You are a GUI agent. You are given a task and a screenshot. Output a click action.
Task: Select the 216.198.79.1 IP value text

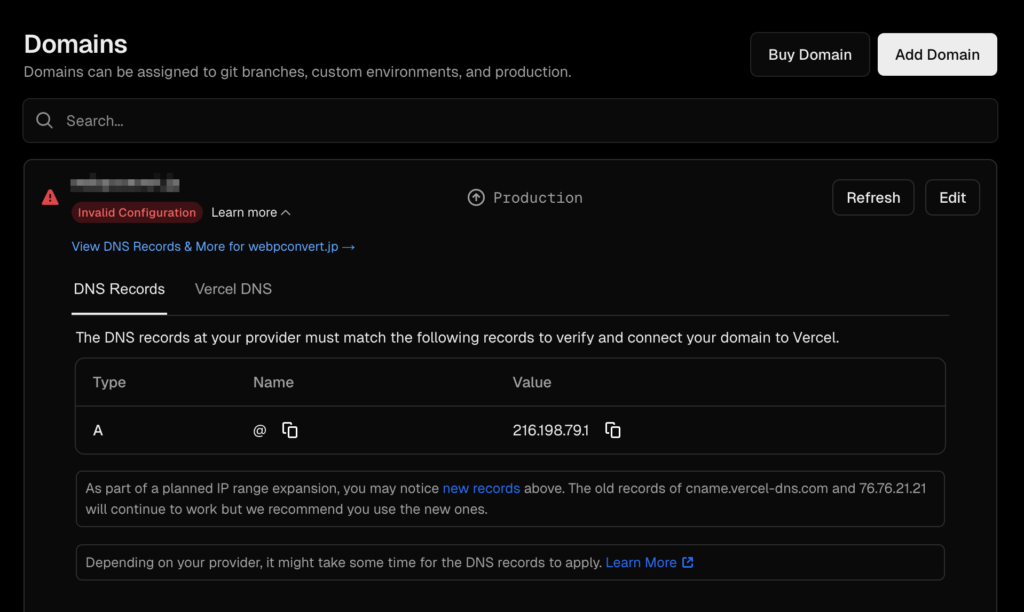[550, 430]
